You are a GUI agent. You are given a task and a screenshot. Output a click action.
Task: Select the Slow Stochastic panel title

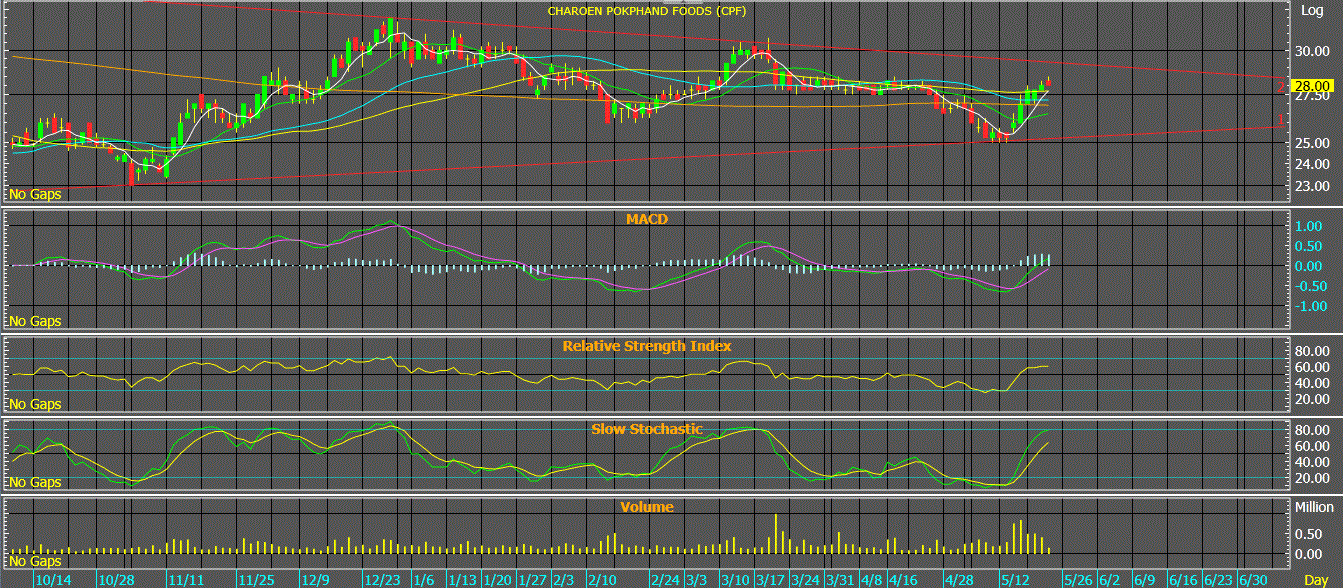click(646, 428)
